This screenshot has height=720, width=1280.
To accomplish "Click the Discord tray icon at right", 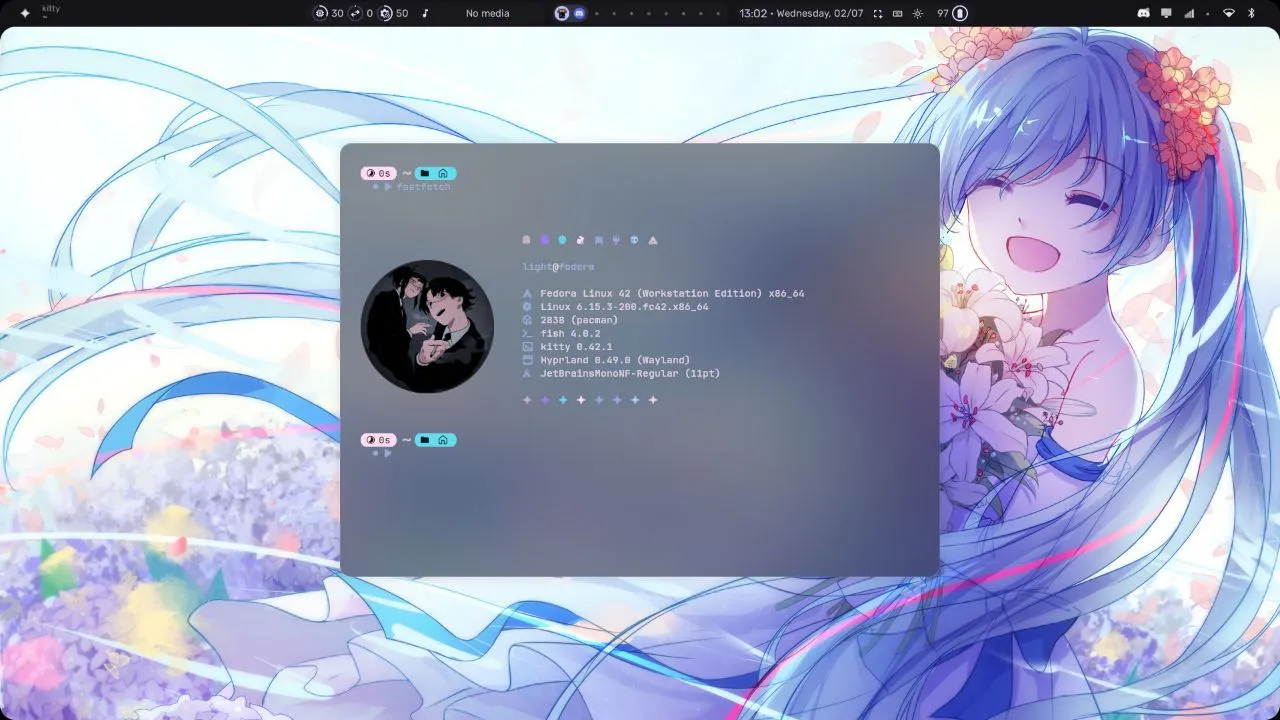I will pyautogui.click(x=1144, y=13).
